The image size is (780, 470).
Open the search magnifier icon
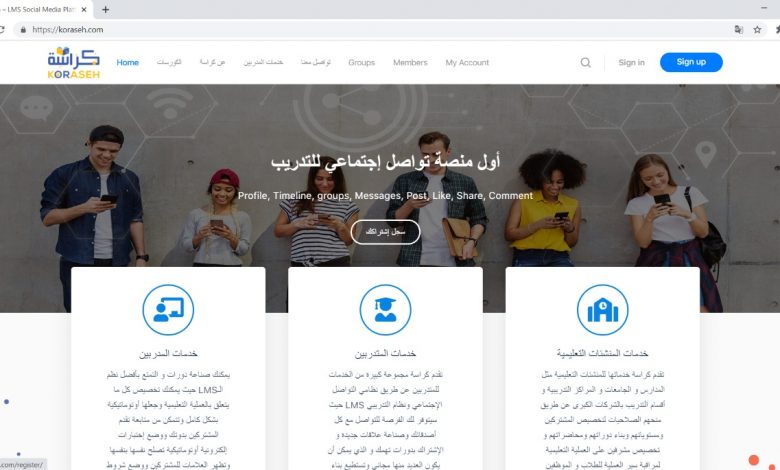585,63
